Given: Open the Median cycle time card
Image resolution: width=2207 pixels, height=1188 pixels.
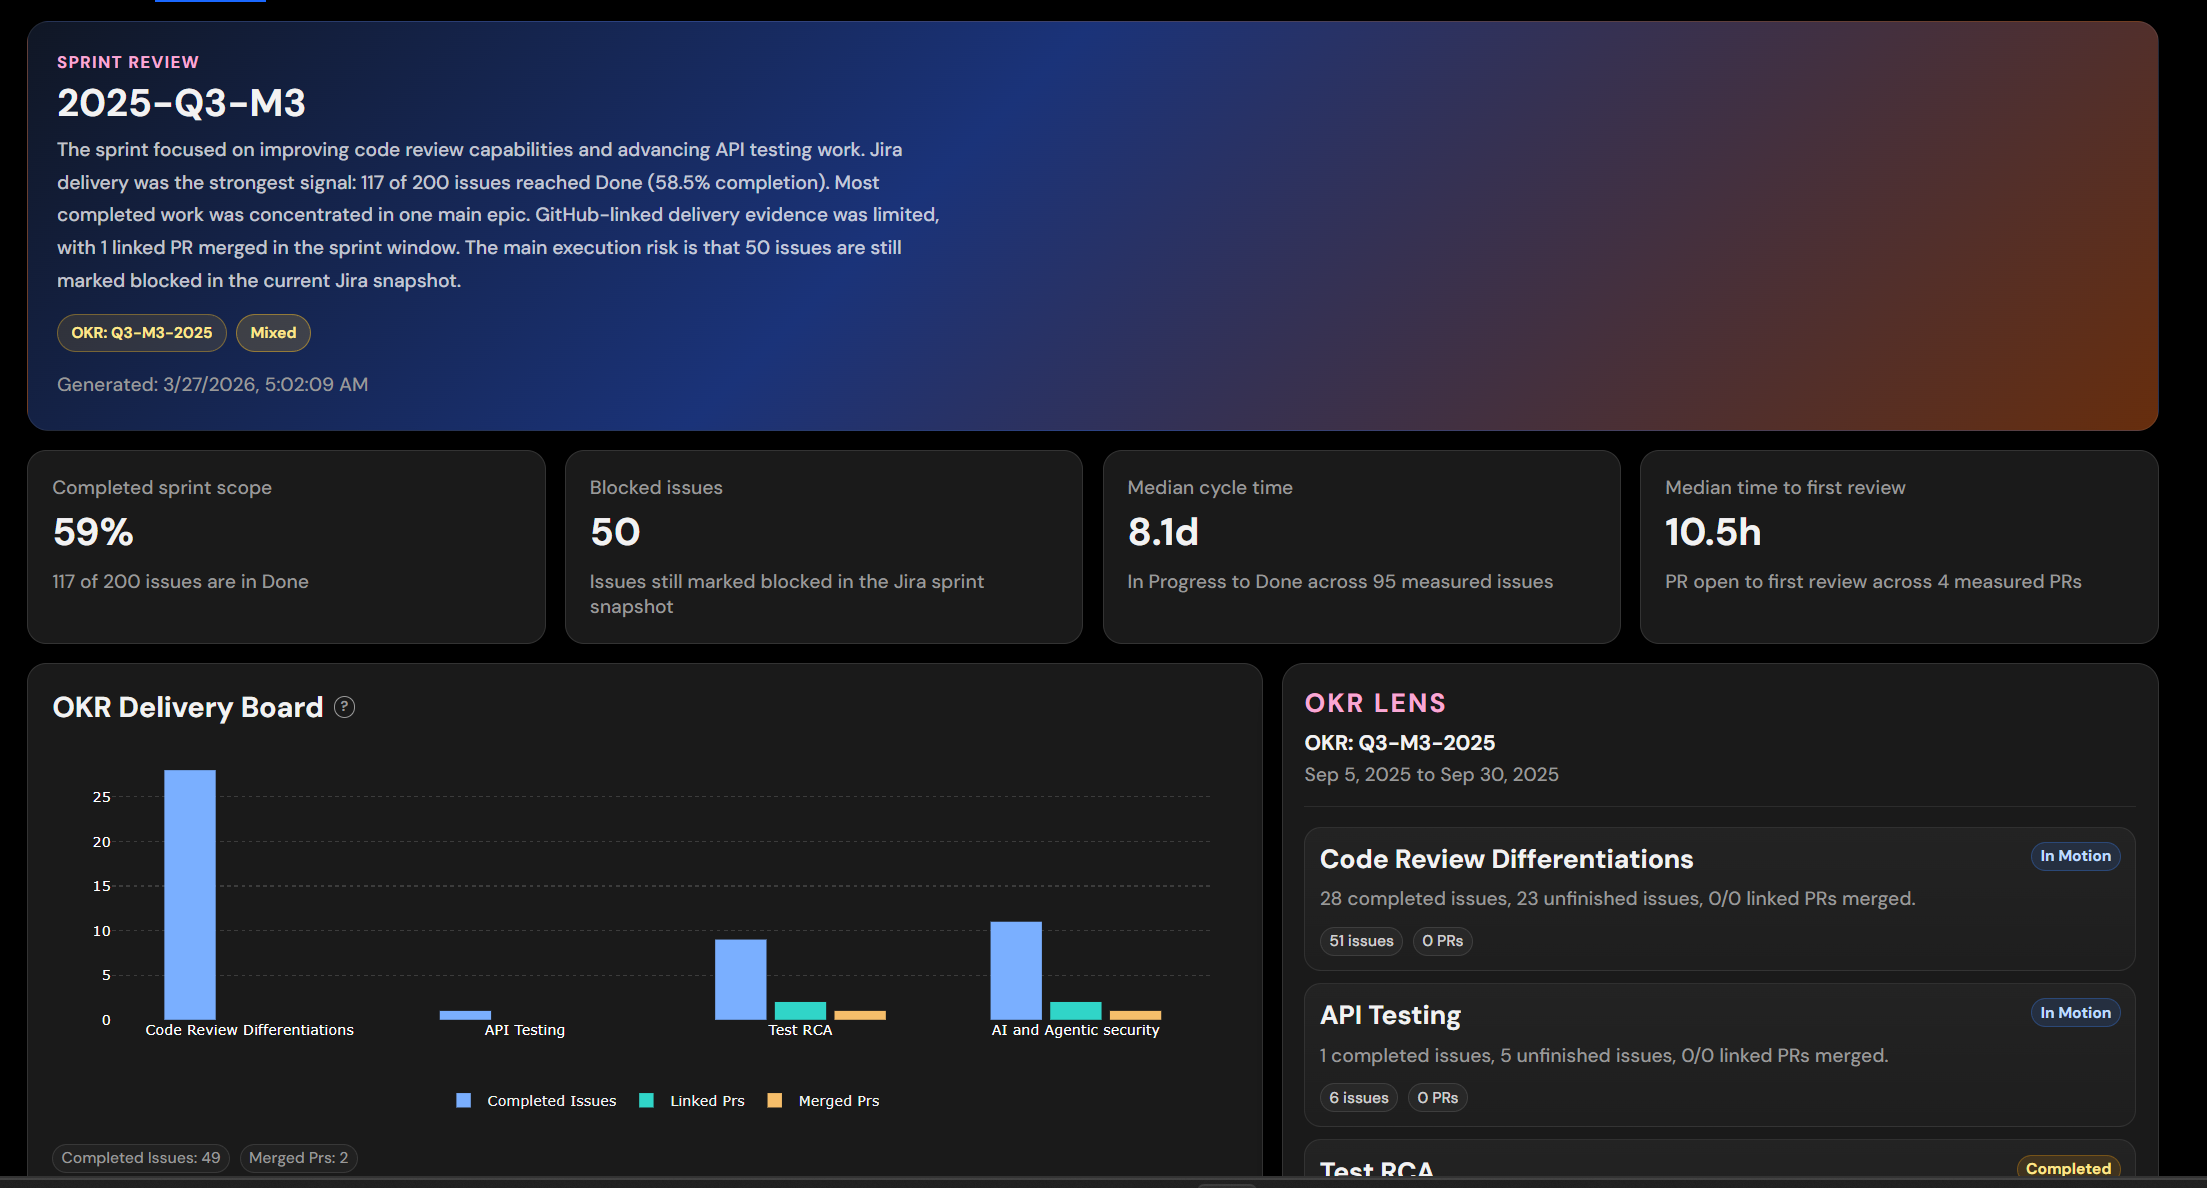Looking at the screenshot, I should pyautogui.click(x=1361, y=546).
